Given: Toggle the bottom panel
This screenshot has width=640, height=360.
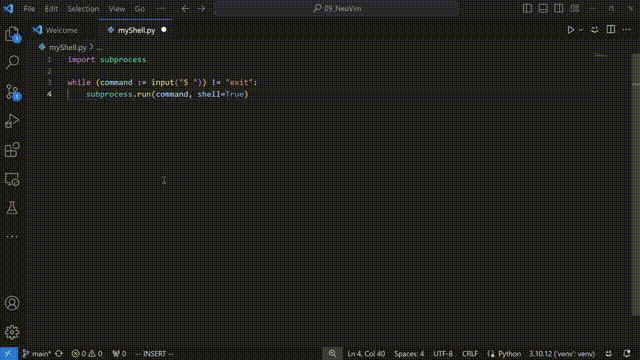Looking at the screenshot, I should (543, 9).
